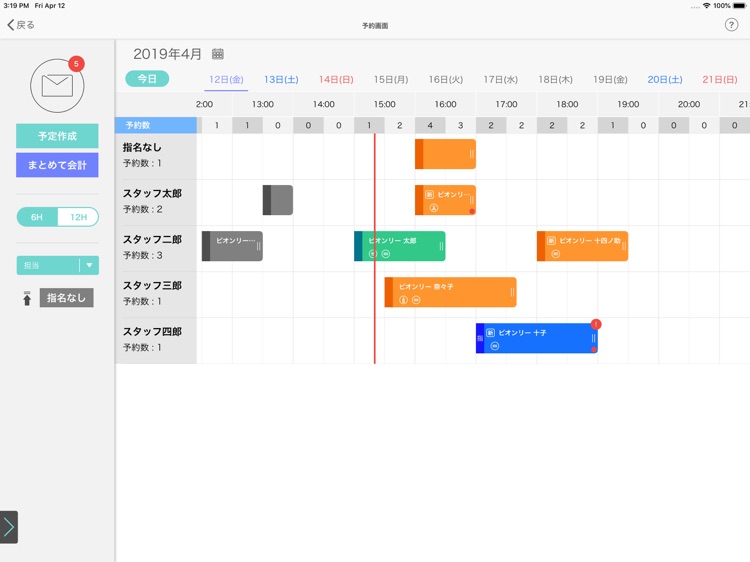Click the second circle icon on 奈々子 booking
Image resolution: width=750 pixels, height=562 pixels.
pyautogui.click(x=416, y=300)
